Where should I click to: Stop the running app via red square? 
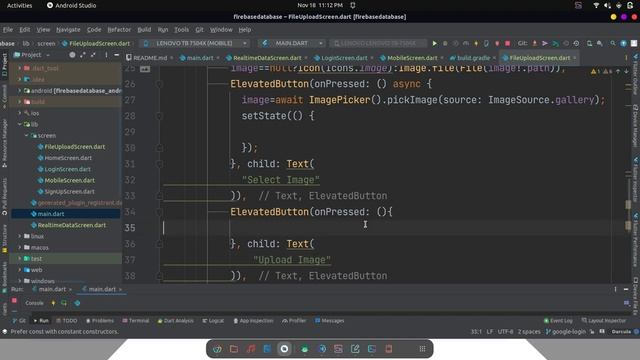coord(507,43)
